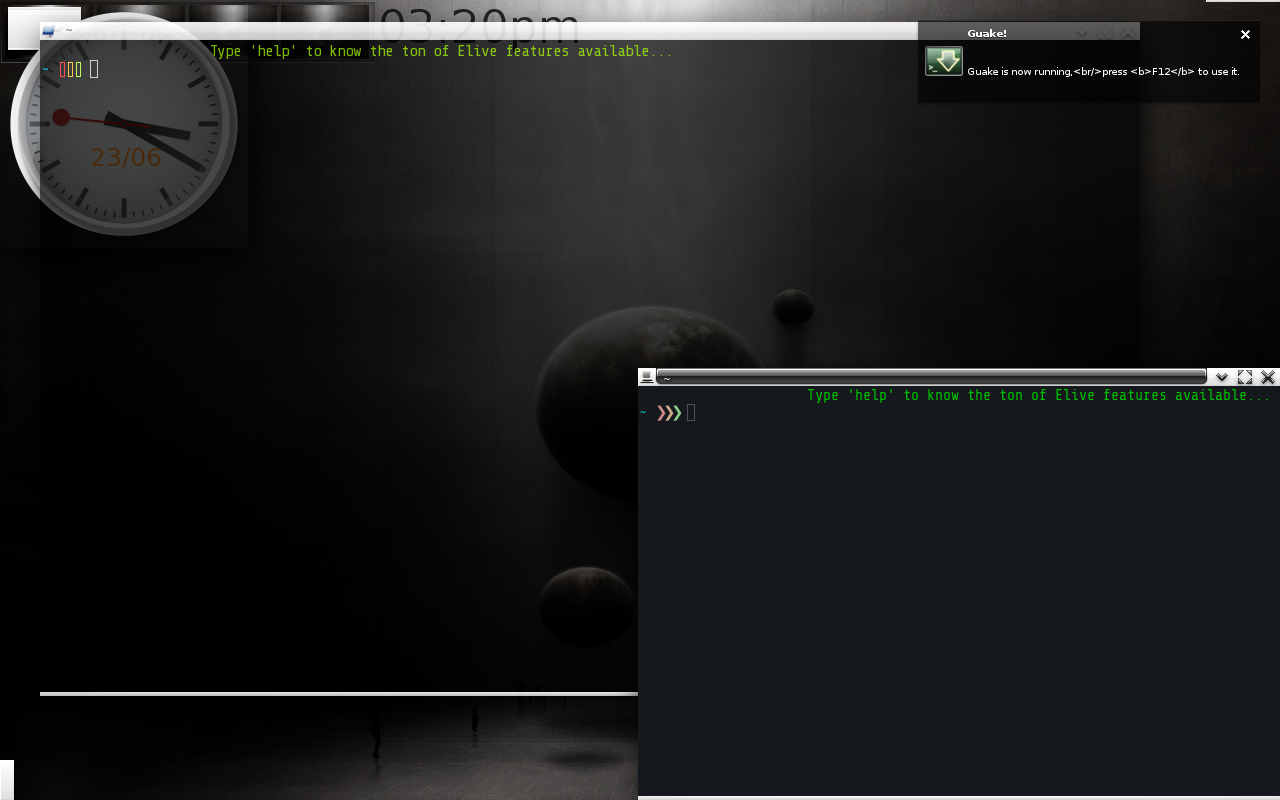Click the "Guake!" notification title
1280x800 pixels.
pyautogui.click(x=987, y=33)
